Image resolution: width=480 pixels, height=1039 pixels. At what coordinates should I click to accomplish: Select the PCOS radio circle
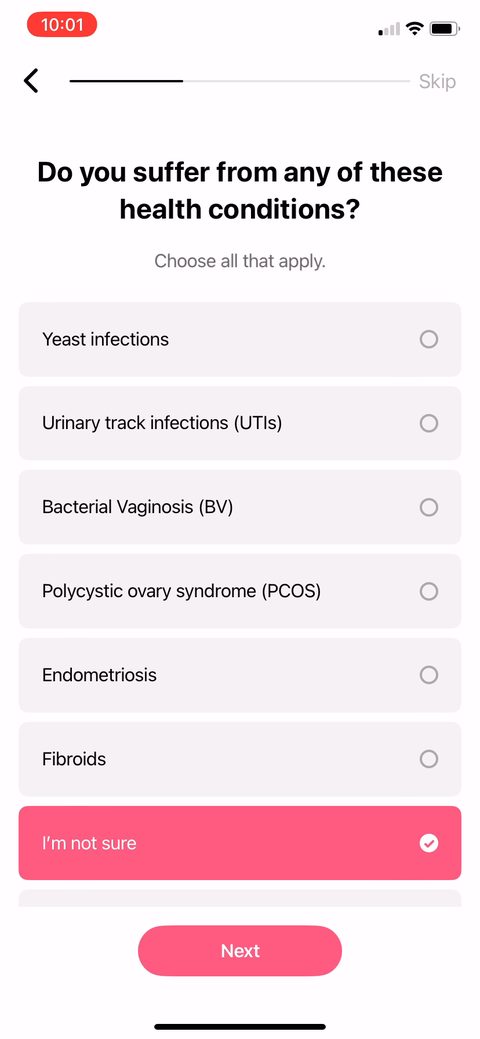429,591
